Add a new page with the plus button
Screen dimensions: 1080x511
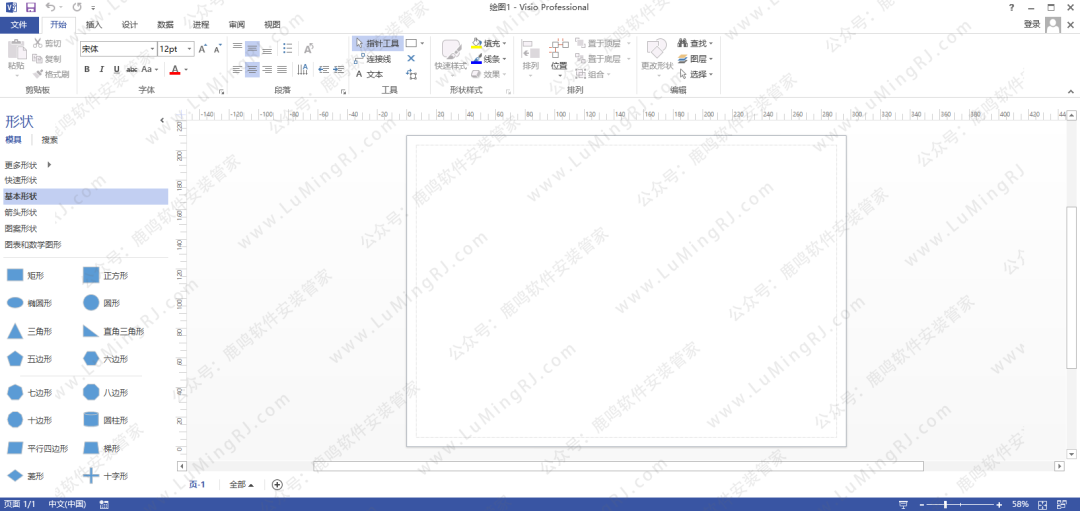[x=277, y=485]
